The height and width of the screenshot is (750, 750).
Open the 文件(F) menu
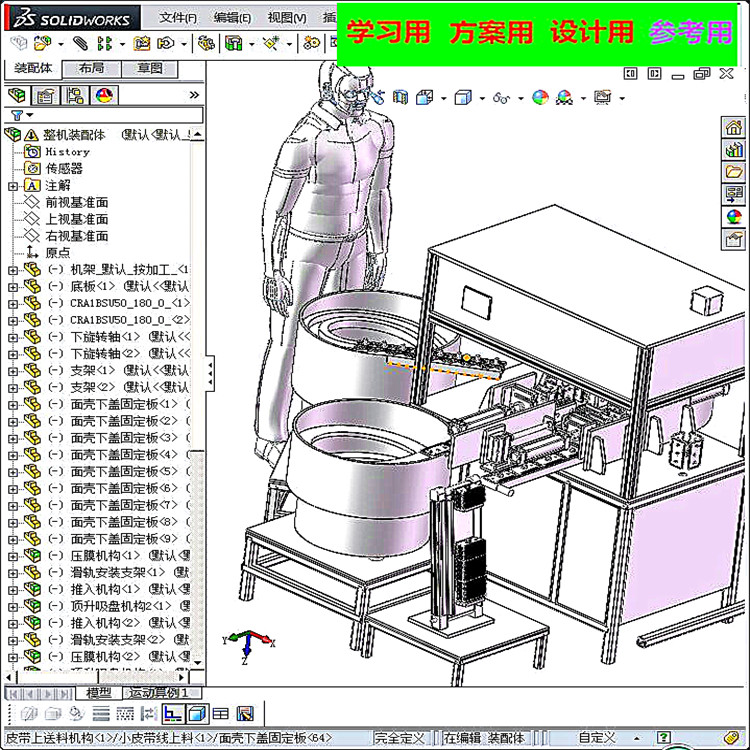pos(178,17)
